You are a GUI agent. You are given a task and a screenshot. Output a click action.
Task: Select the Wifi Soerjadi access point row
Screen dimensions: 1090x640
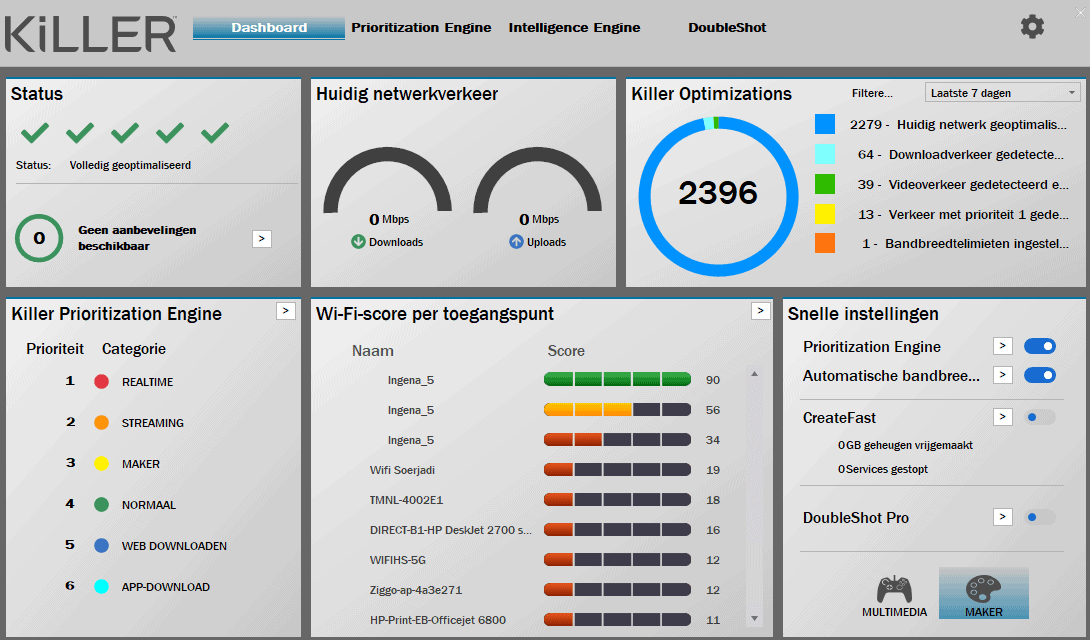click(544, 470)
